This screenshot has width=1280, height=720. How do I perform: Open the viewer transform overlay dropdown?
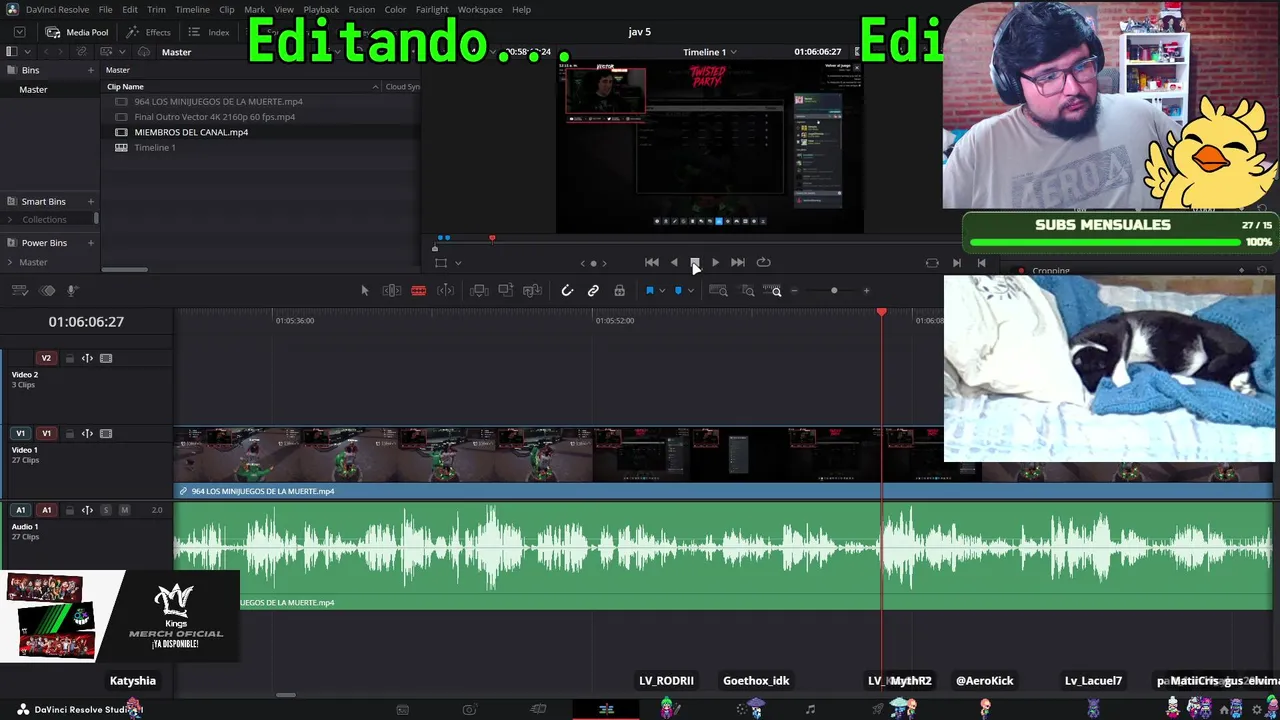pos(458,263)
